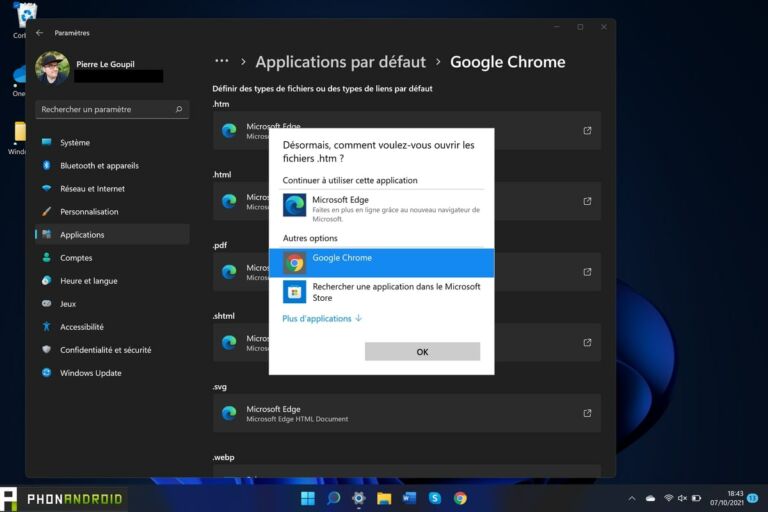Open external link icon for .html row
This screenshot has width=768, height=512.
(x=587, y=201)
